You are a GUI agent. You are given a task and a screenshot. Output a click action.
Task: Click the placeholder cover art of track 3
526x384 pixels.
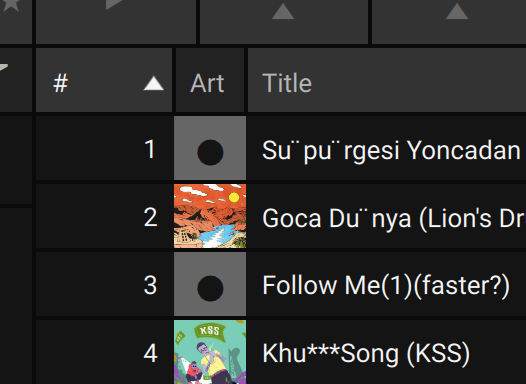tap(210, 284)
